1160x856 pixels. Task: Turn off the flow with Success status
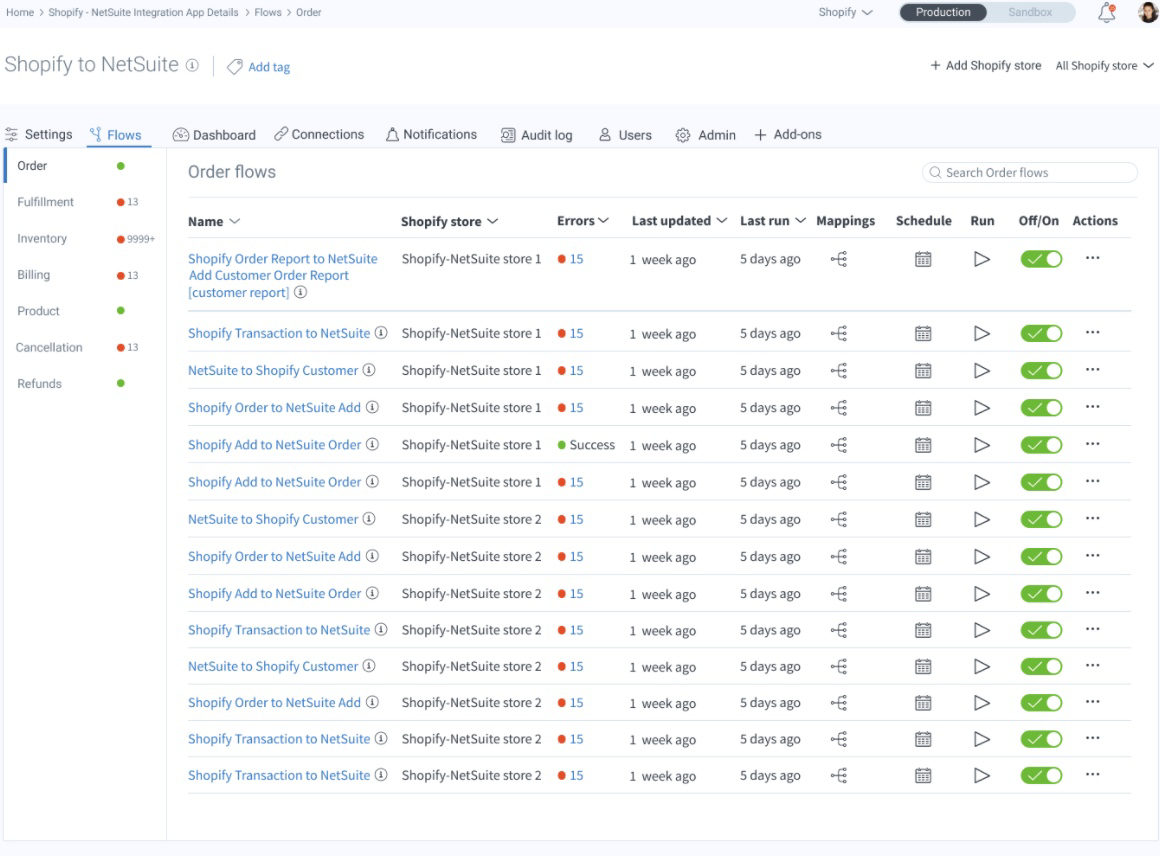pyautogui.click(x=1041, y=445)
